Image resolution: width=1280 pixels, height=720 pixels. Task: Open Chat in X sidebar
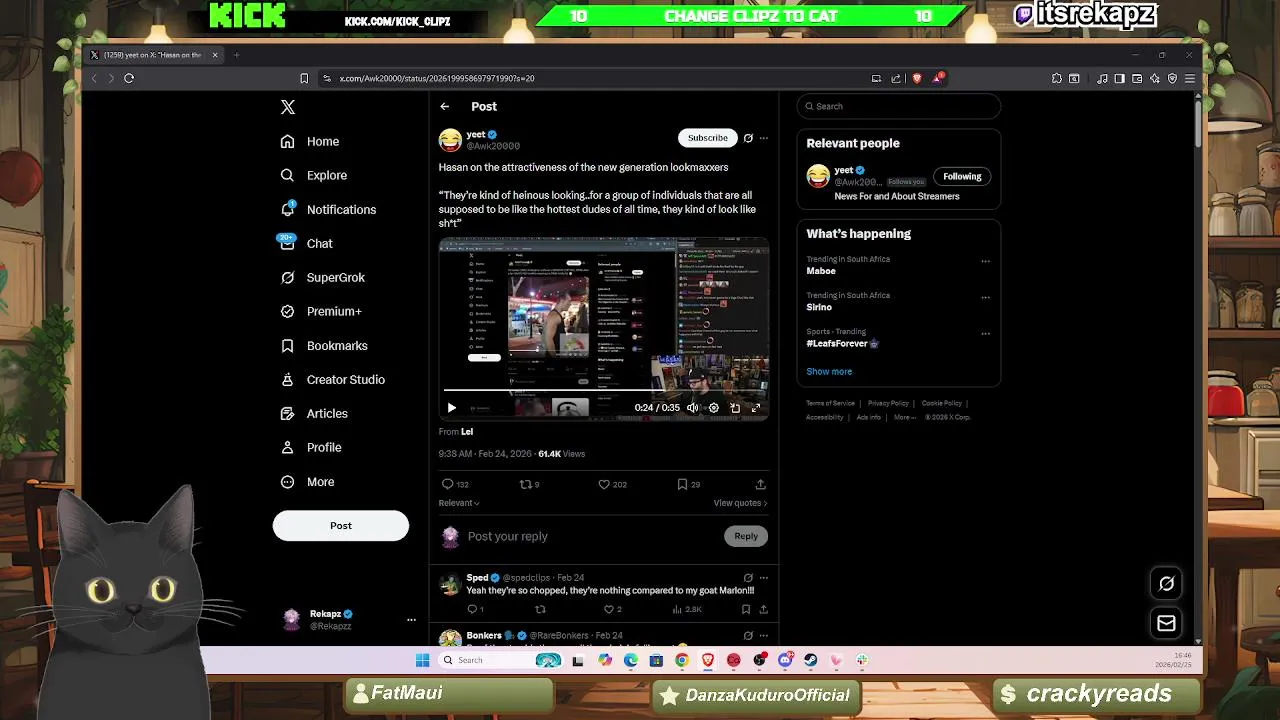pos(306,244)
